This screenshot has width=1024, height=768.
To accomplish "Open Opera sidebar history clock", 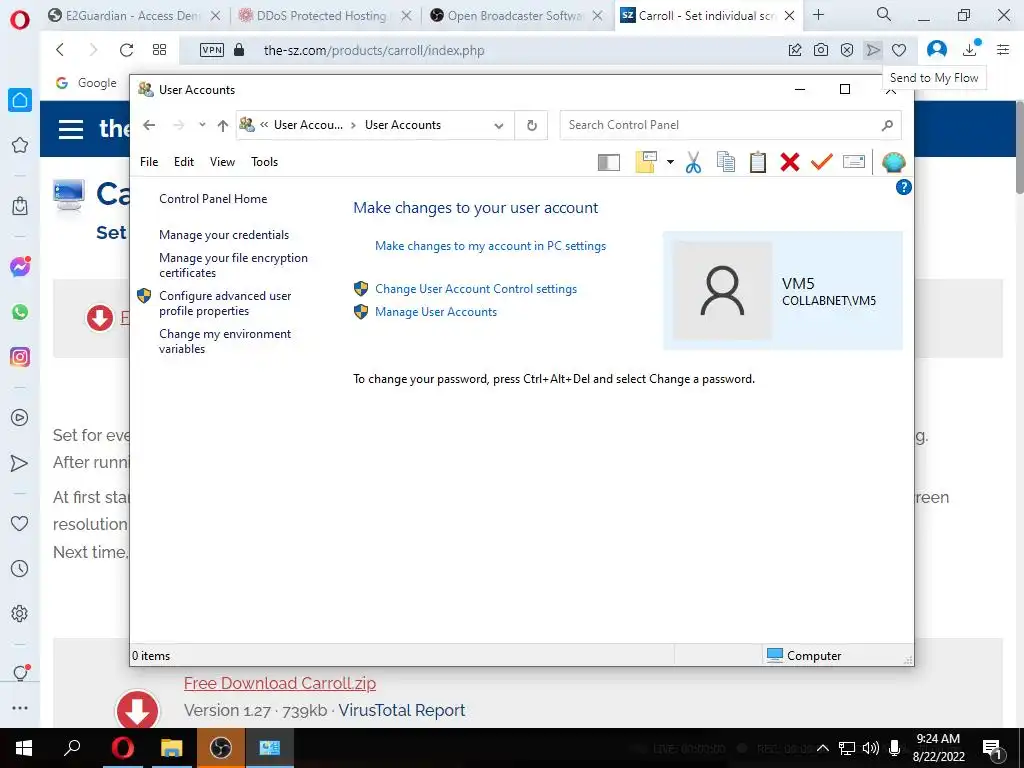I will tap(20, 568).
